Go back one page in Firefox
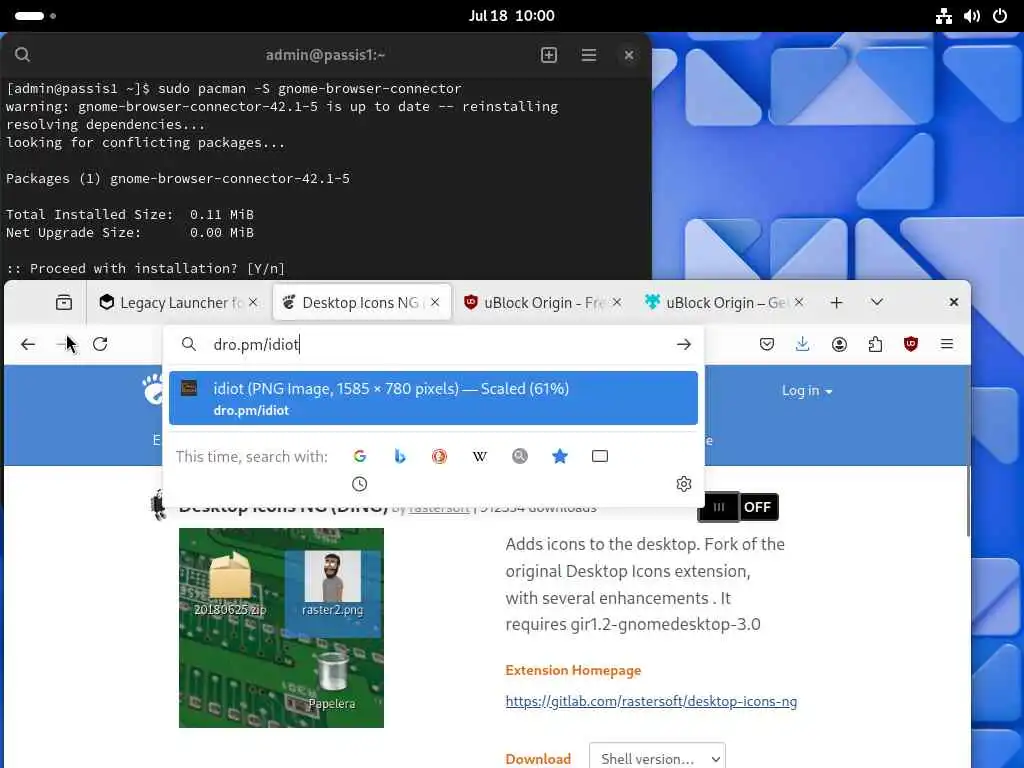This screenshot has height=768, width=1024. click(x=28, y=344)
